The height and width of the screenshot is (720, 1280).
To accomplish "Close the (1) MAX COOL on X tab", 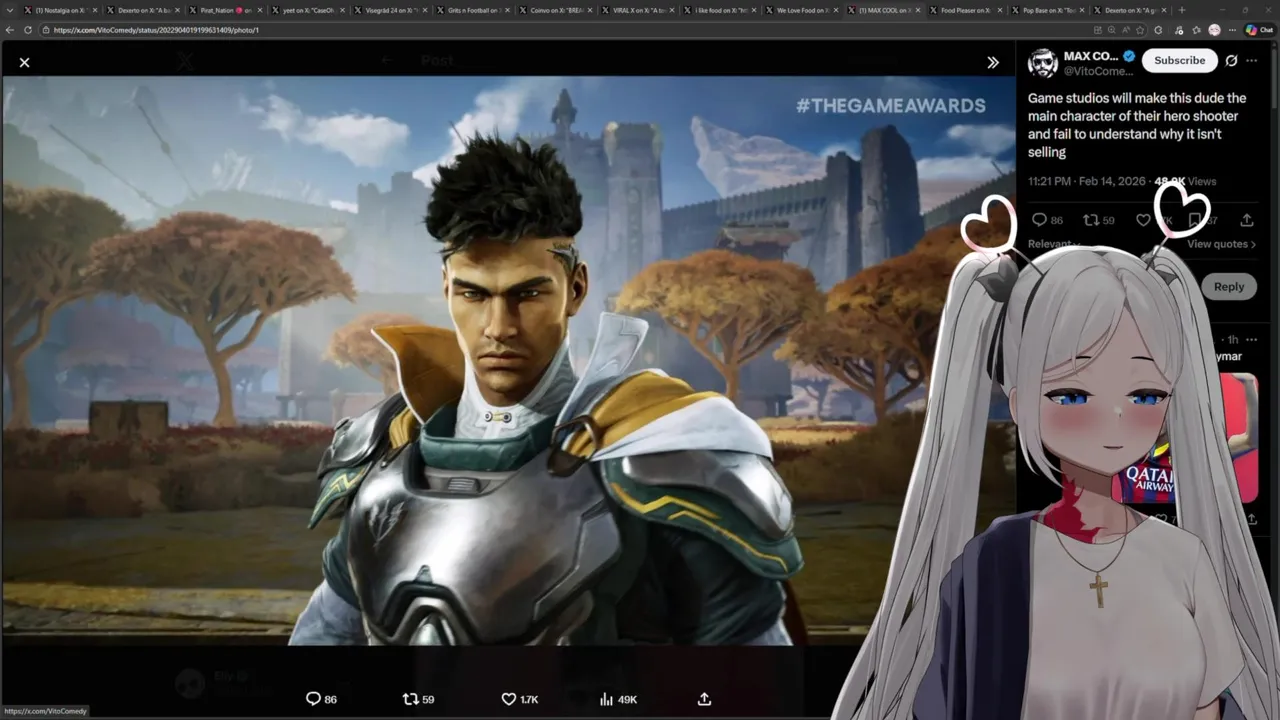I will coord(917,10).
